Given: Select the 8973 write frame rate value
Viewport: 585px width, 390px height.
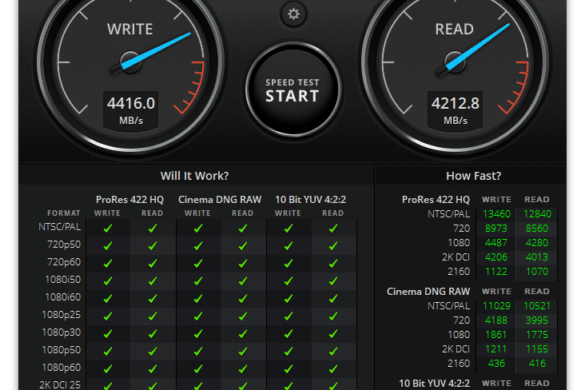Looking at the screenshot, I should coord(496,228).
